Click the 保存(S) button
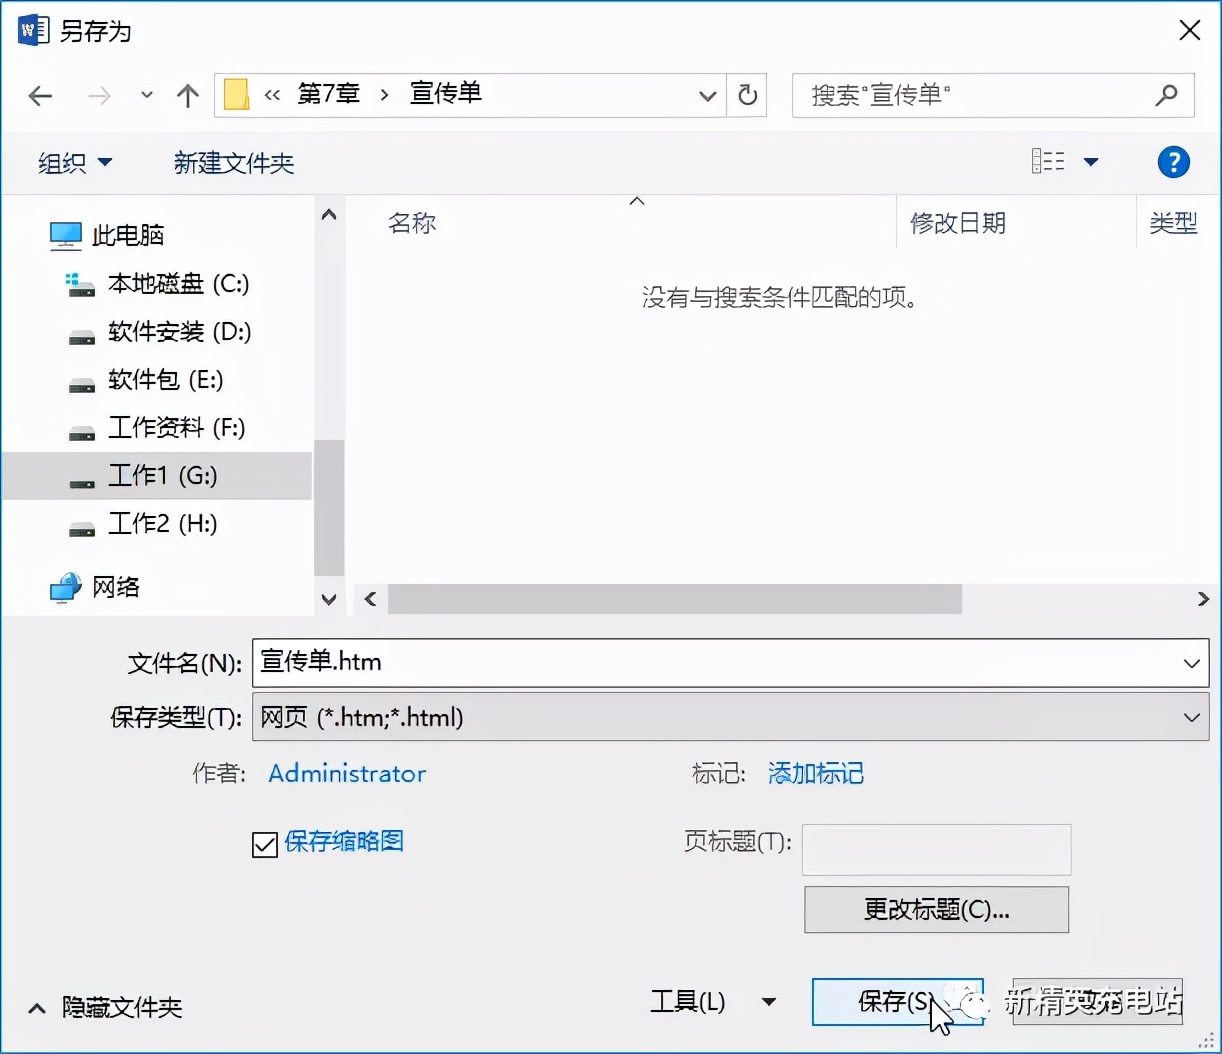 point(897,1002)
